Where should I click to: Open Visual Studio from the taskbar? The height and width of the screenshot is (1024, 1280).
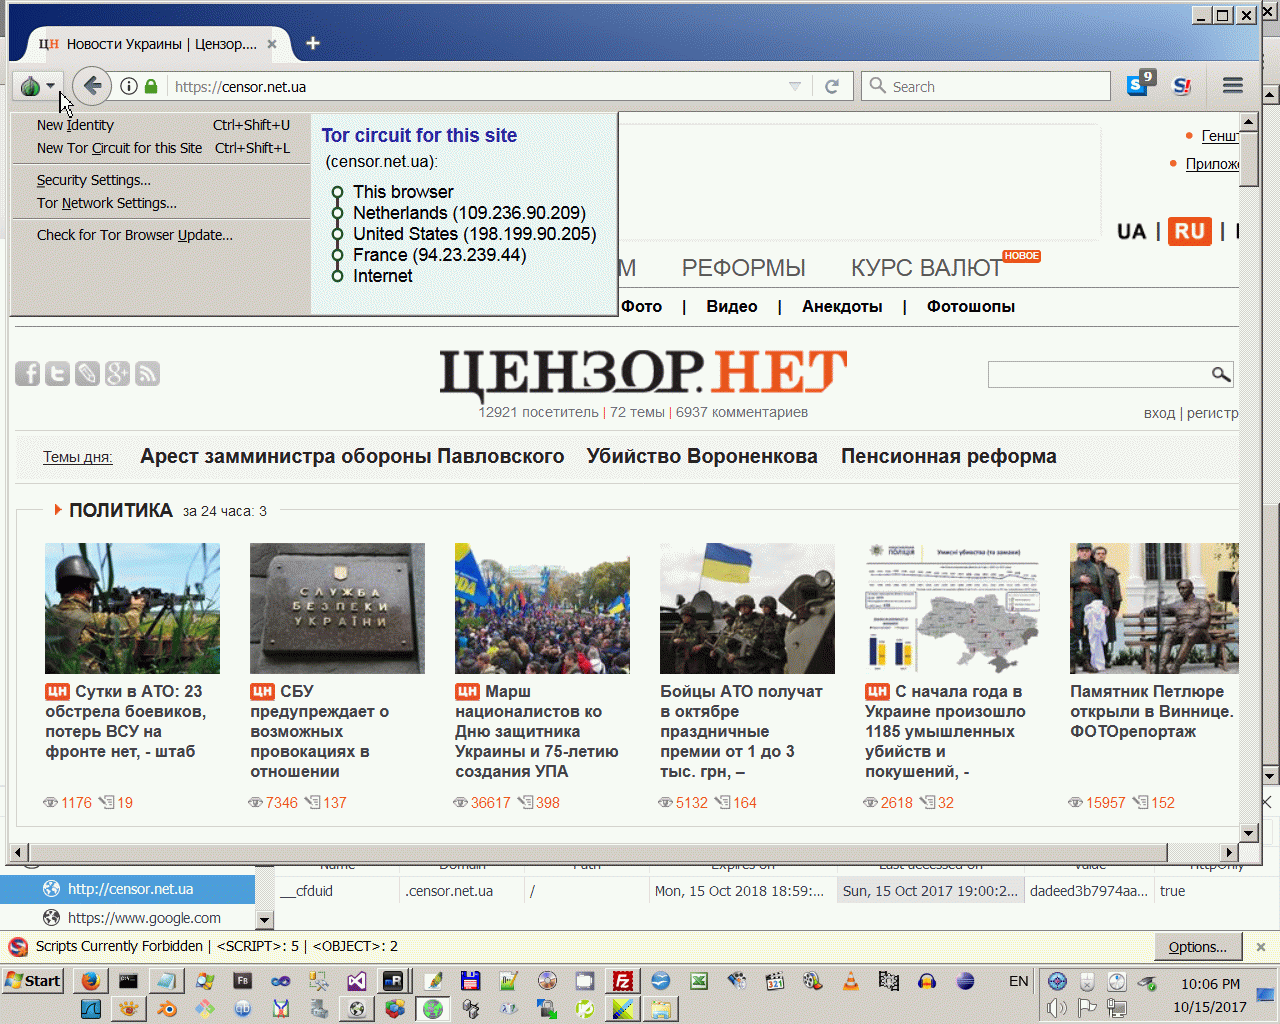(x=357, y=981)
